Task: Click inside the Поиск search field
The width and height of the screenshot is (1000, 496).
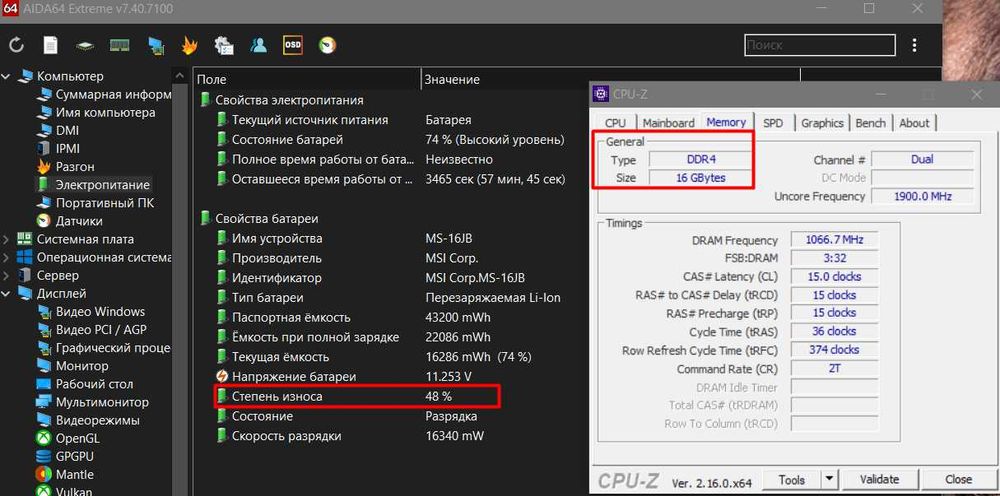Action: point(820,45)
